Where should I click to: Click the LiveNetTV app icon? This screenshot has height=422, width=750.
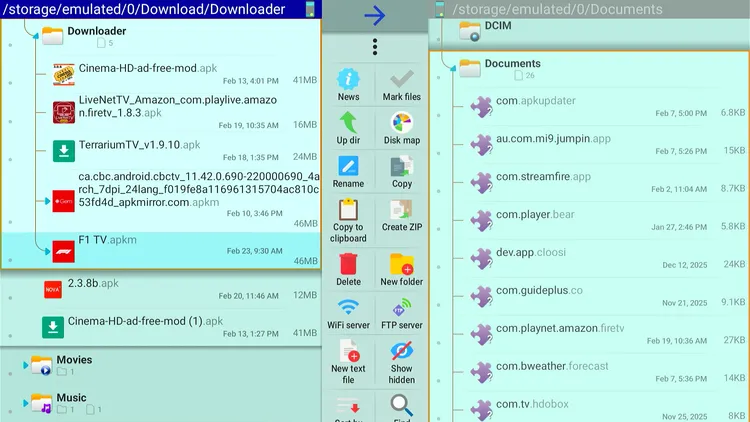pos(64,112)
